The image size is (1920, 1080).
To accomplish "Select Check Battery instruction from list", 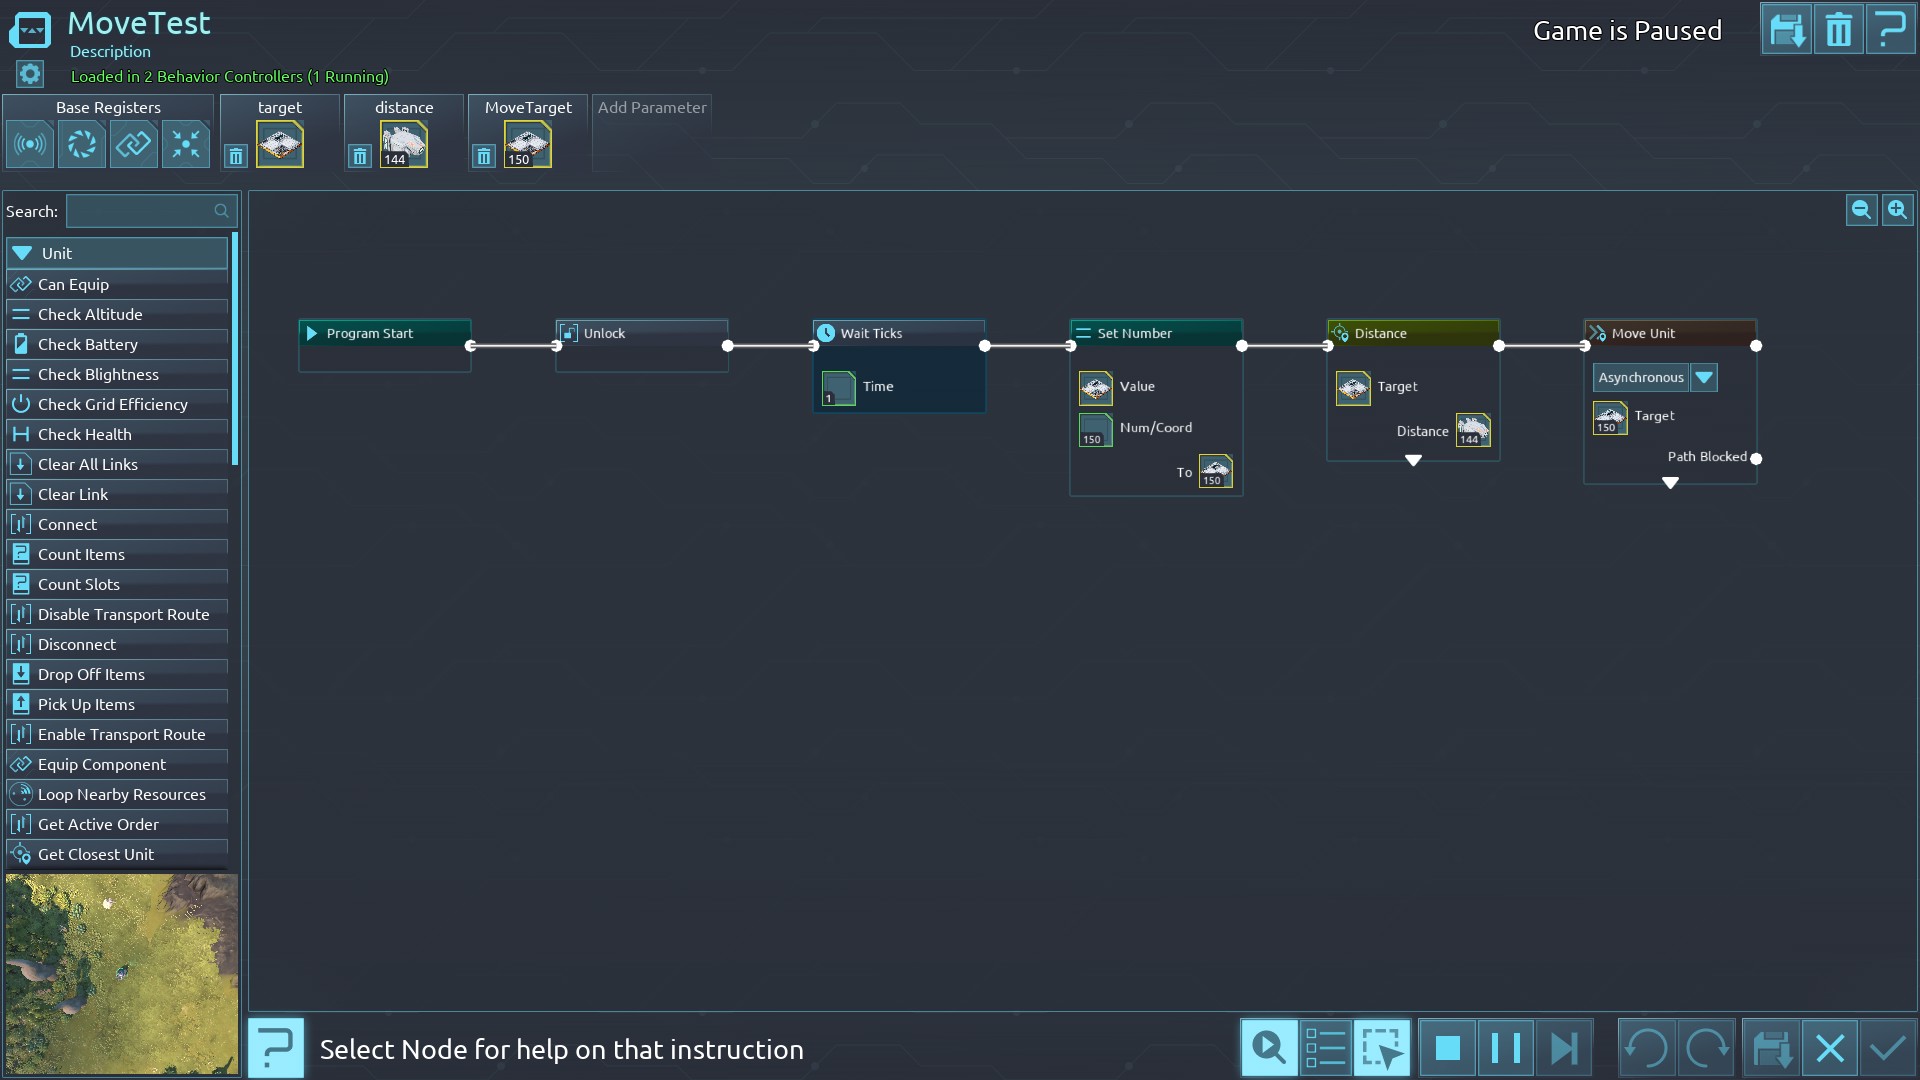I will click(88, 344).
